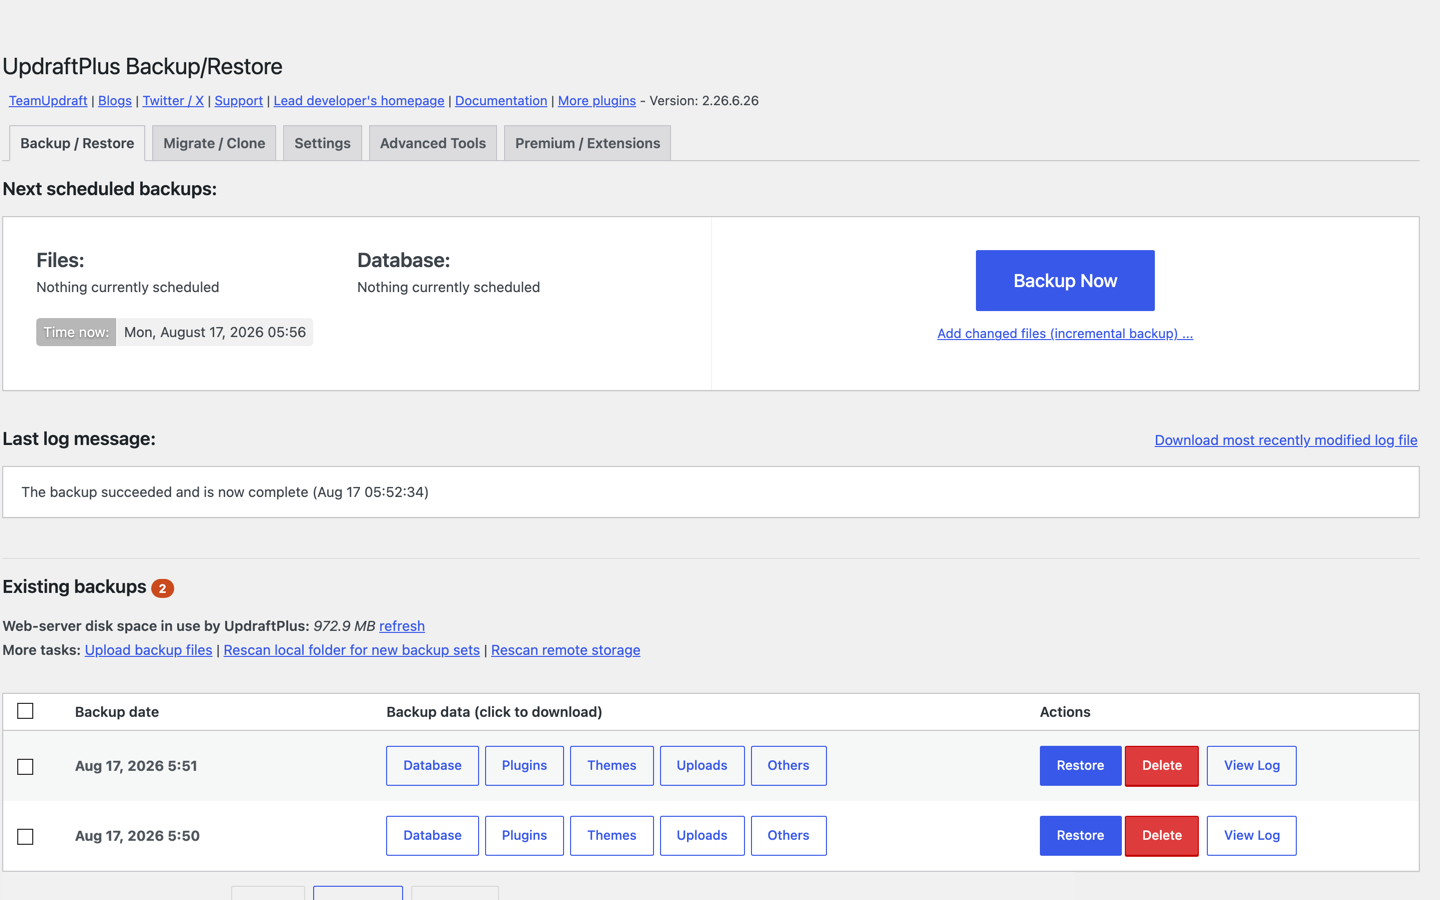Viewport: 1440px width, 900px height.
Task: View Log for the 5:51 backup
Action: pos(1252,766)
